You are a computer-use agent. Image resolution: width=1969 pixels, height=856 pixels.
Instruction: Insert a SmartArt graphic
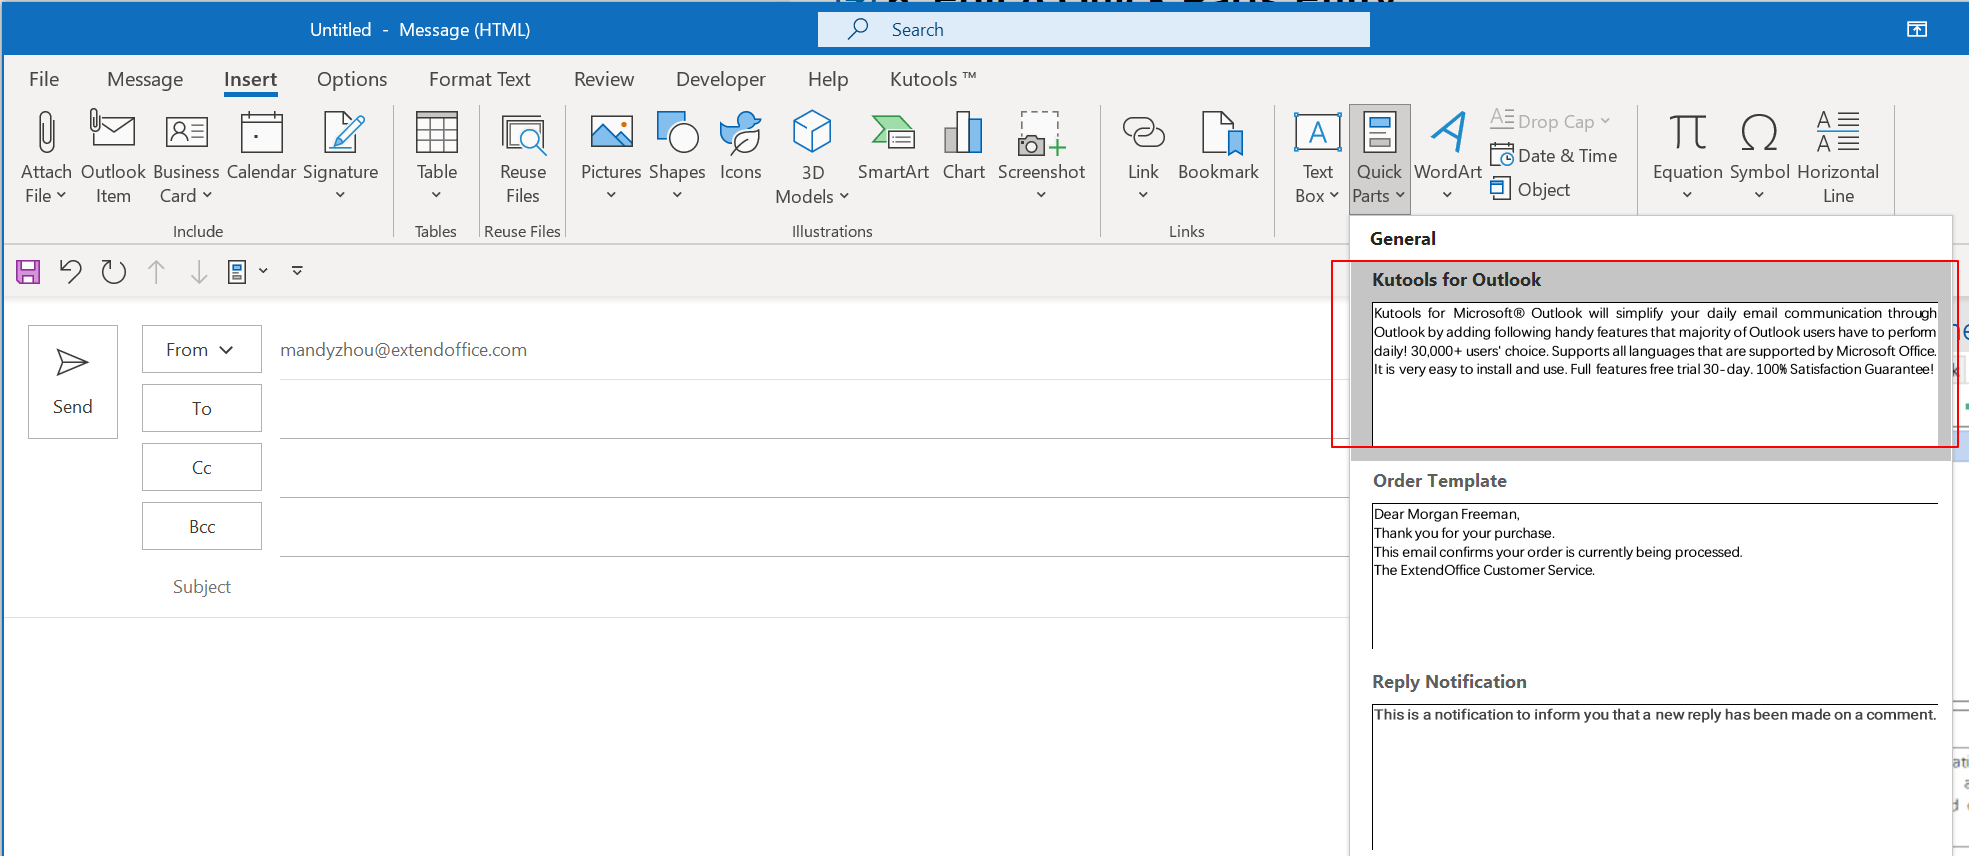point(893,147)
